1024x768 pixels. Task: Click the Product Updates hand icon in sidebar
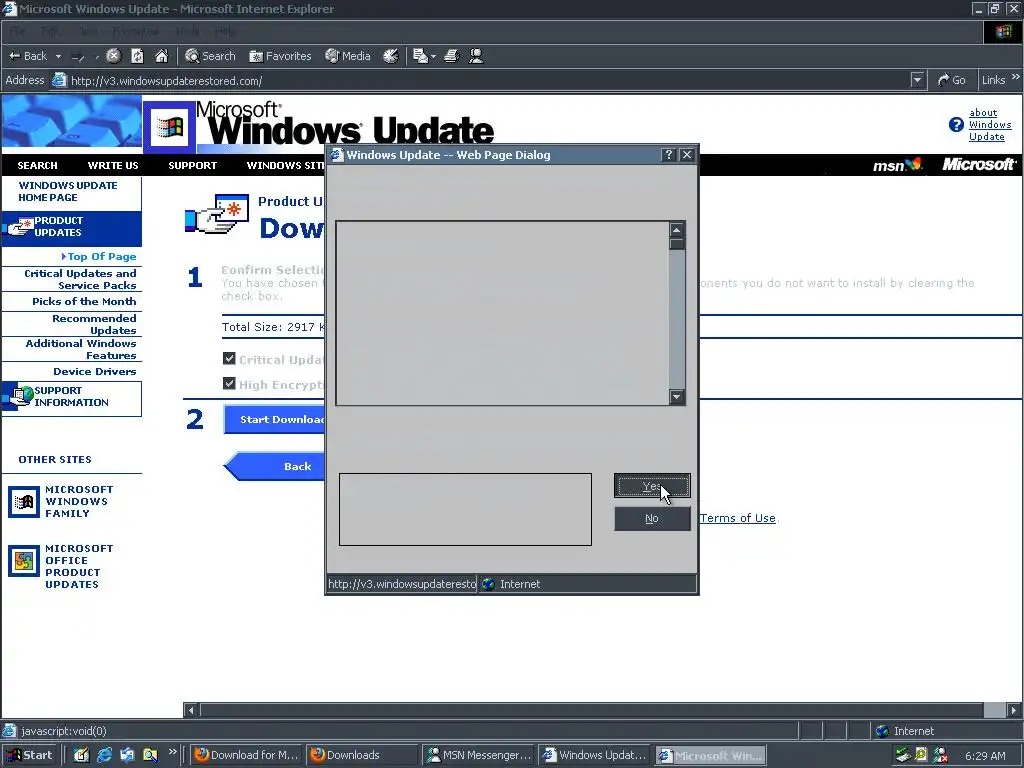tap(18, 227)
